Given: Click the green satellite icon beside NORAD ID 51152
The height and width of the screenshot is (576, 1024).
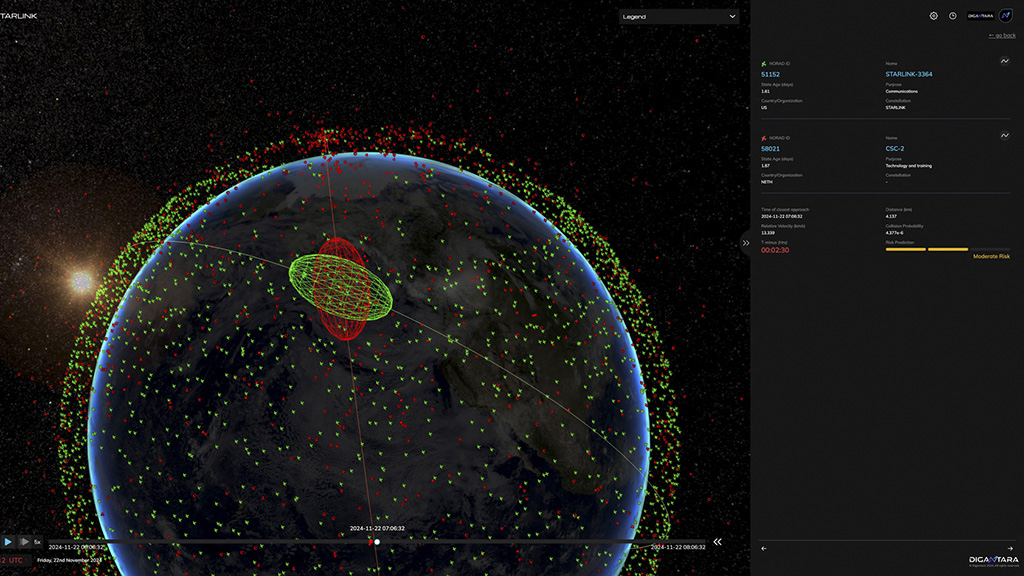Looking at the screenshot, I should click(763, 64).
